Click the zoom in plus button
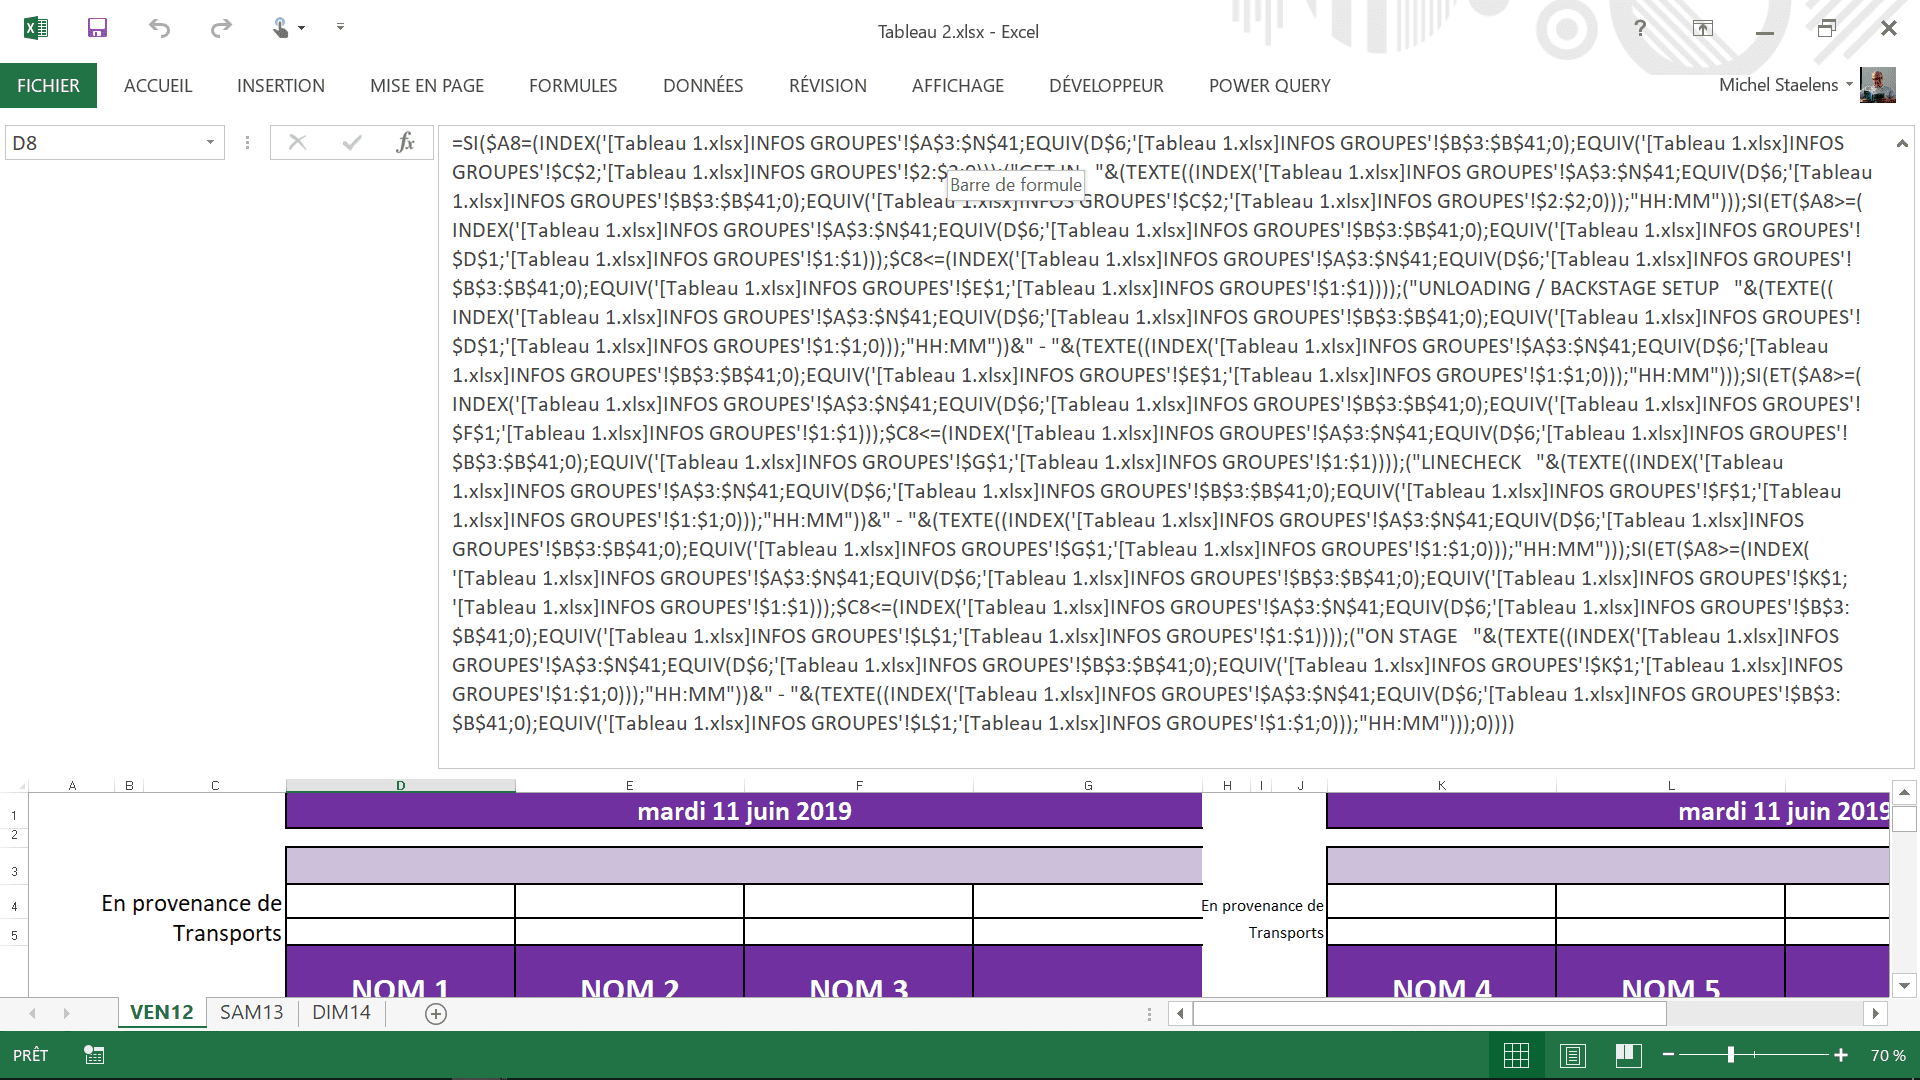The height and width of the screenshot is (1080, 1920). 1840,1055
